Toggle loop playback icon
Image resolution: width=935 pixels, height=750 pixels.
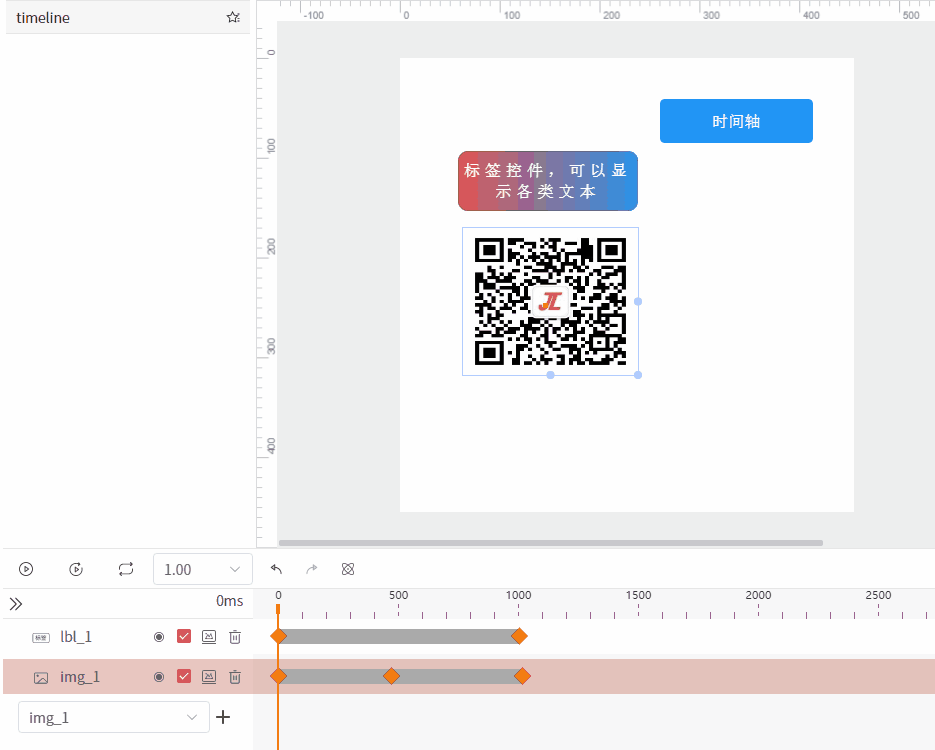[126, 569]
